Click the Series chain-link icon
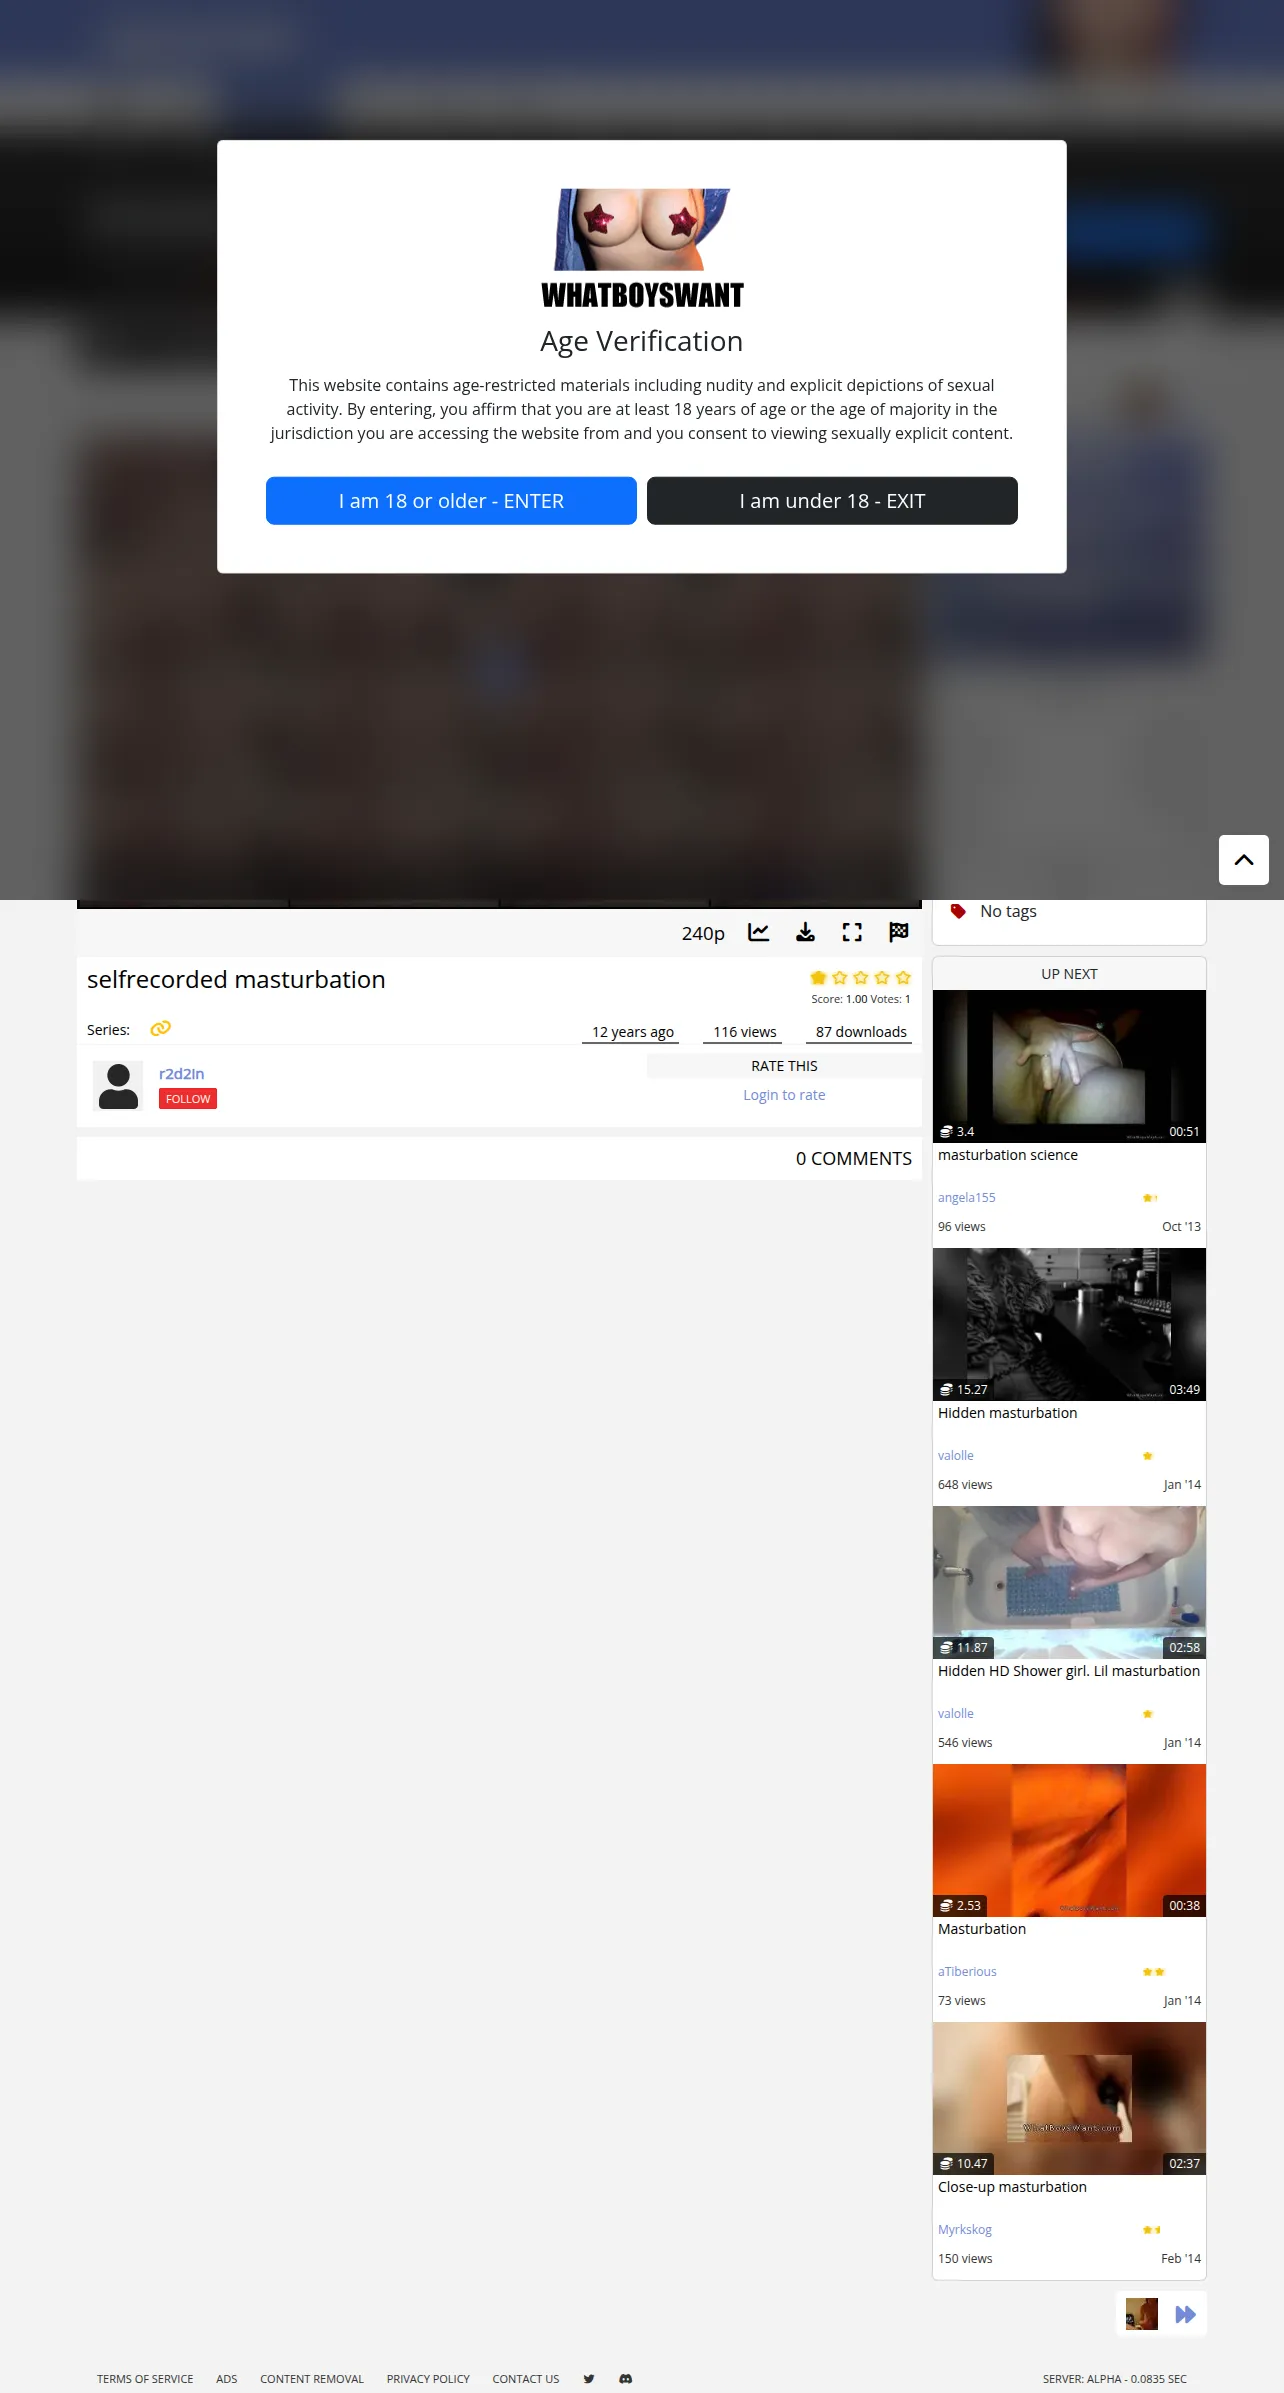Image resolution: width=1284 pixels, height=2393 pixels. click(x=160, y=1029)
